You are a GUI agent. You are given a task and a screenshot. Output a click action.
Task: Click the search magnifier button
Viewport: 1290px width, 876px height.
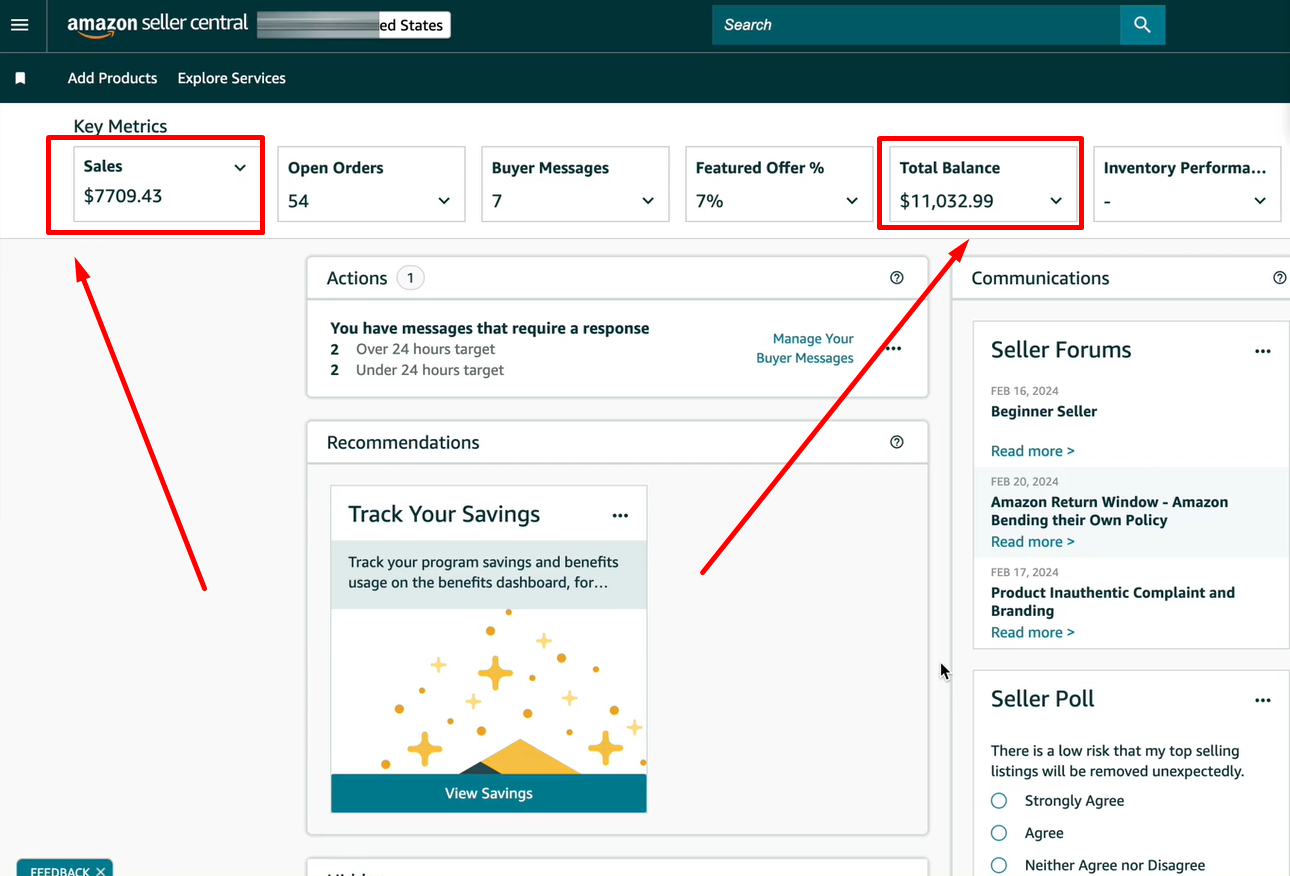pos(1142,25)
